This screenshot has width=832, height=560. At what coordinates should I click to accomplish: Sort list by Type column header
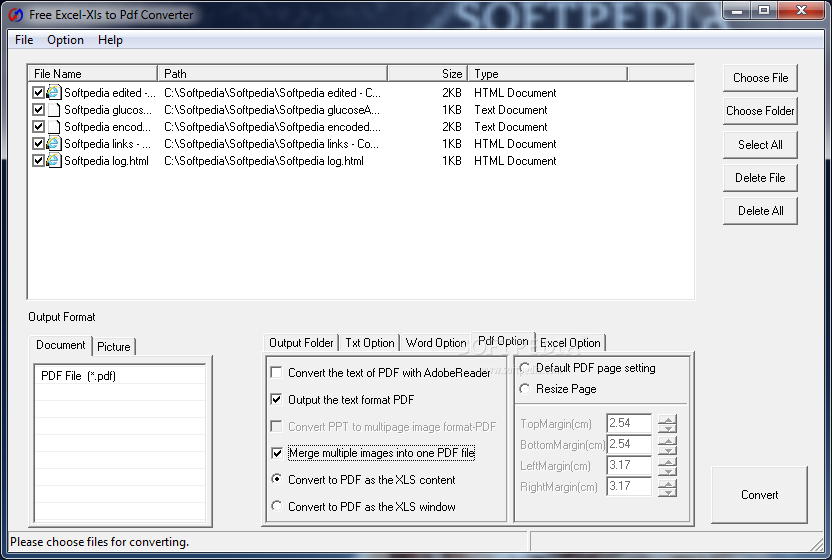548,74
